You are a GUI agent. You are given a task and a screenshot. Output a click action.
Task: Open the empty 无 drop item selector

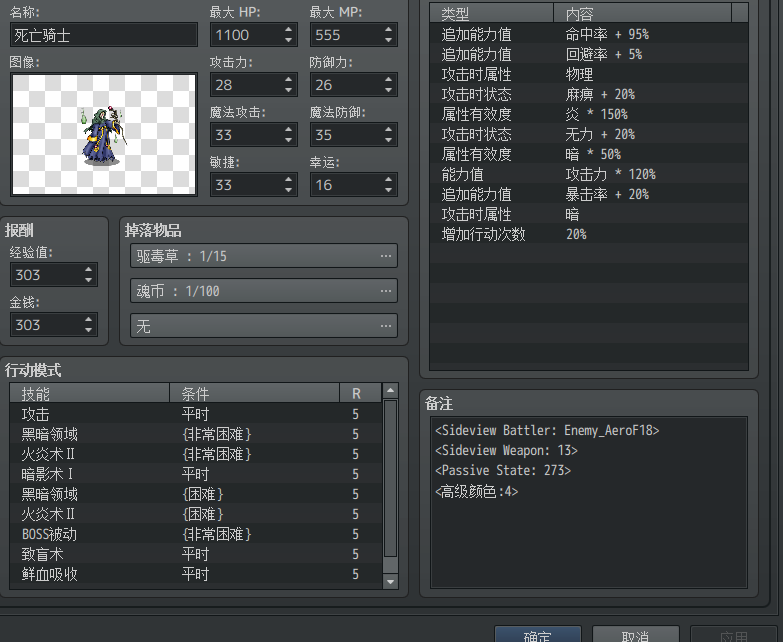264,326
